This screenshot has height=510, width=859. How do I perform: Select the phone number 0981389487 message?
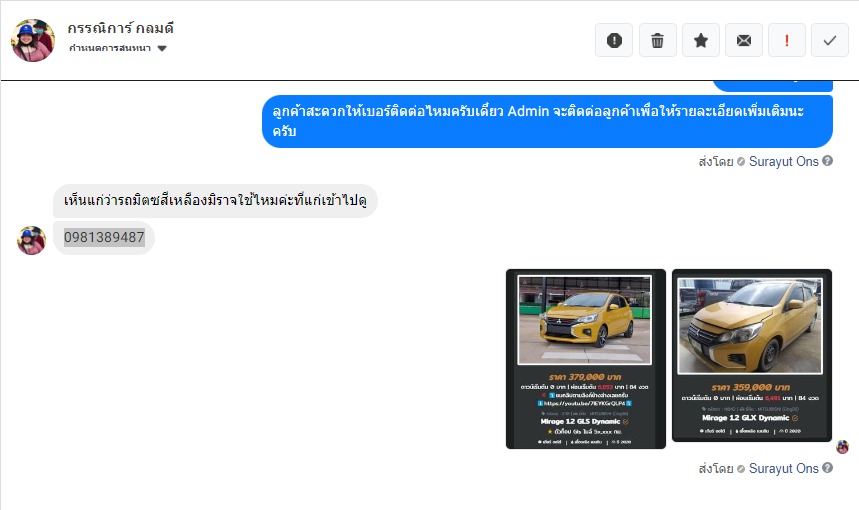[x=104, y=237]
